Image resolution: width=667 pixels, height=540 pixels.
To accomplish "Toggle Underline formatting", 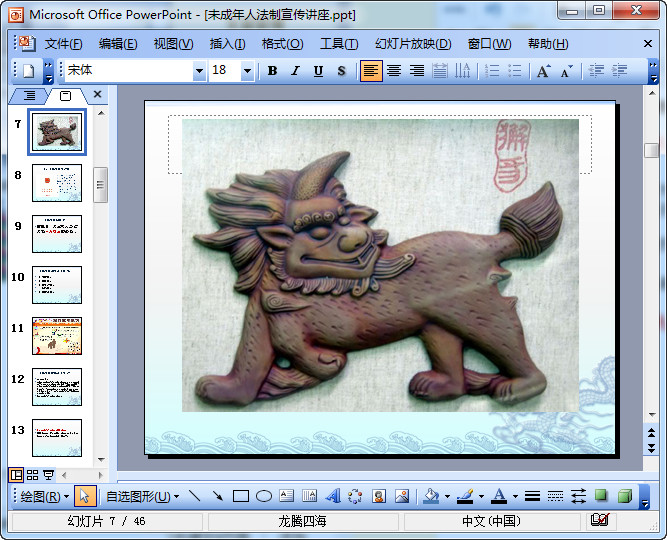I will (x=318, y=71).
